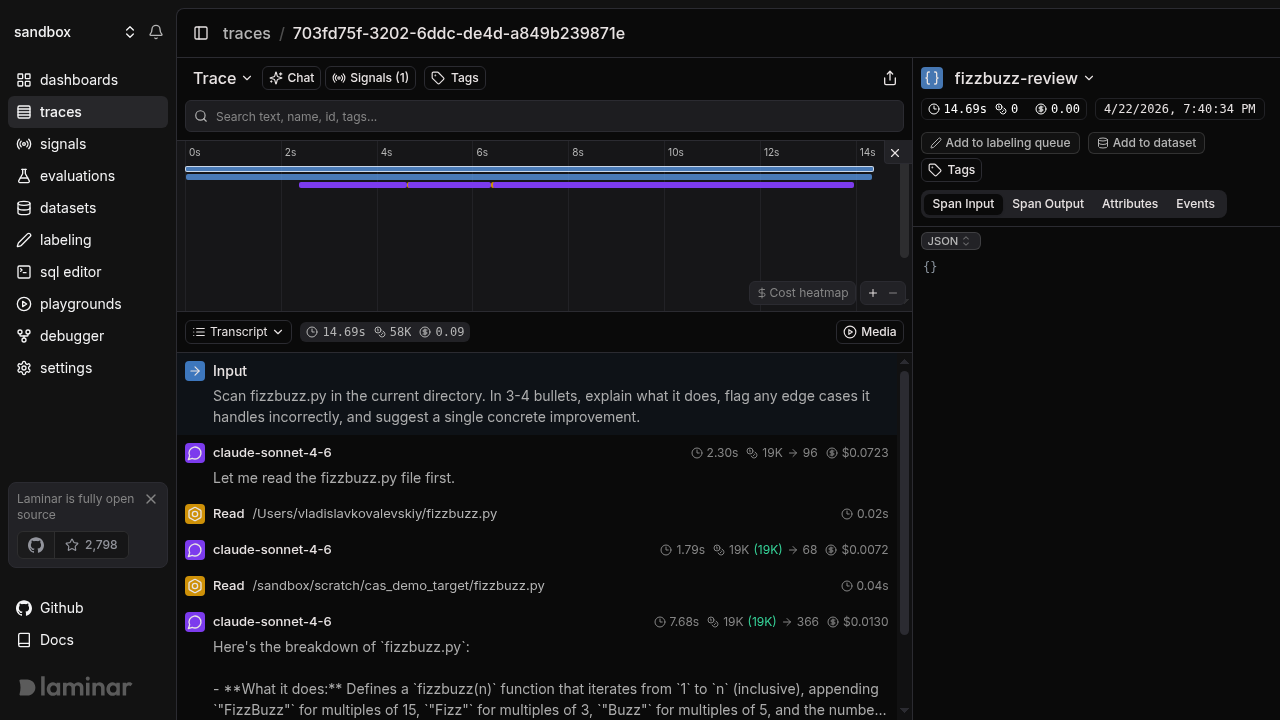
Task: Click the 58K tokens stat
Action: 393,332
